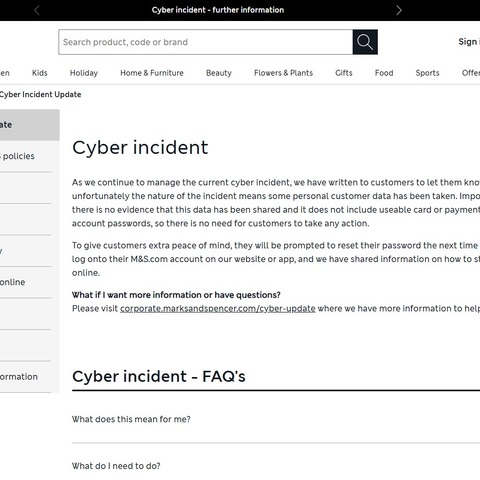The width and height of the screenshot is (480, 480).
Task: Select sidebar item ending in 'ormation'
Action: click(x=26, y=377)
